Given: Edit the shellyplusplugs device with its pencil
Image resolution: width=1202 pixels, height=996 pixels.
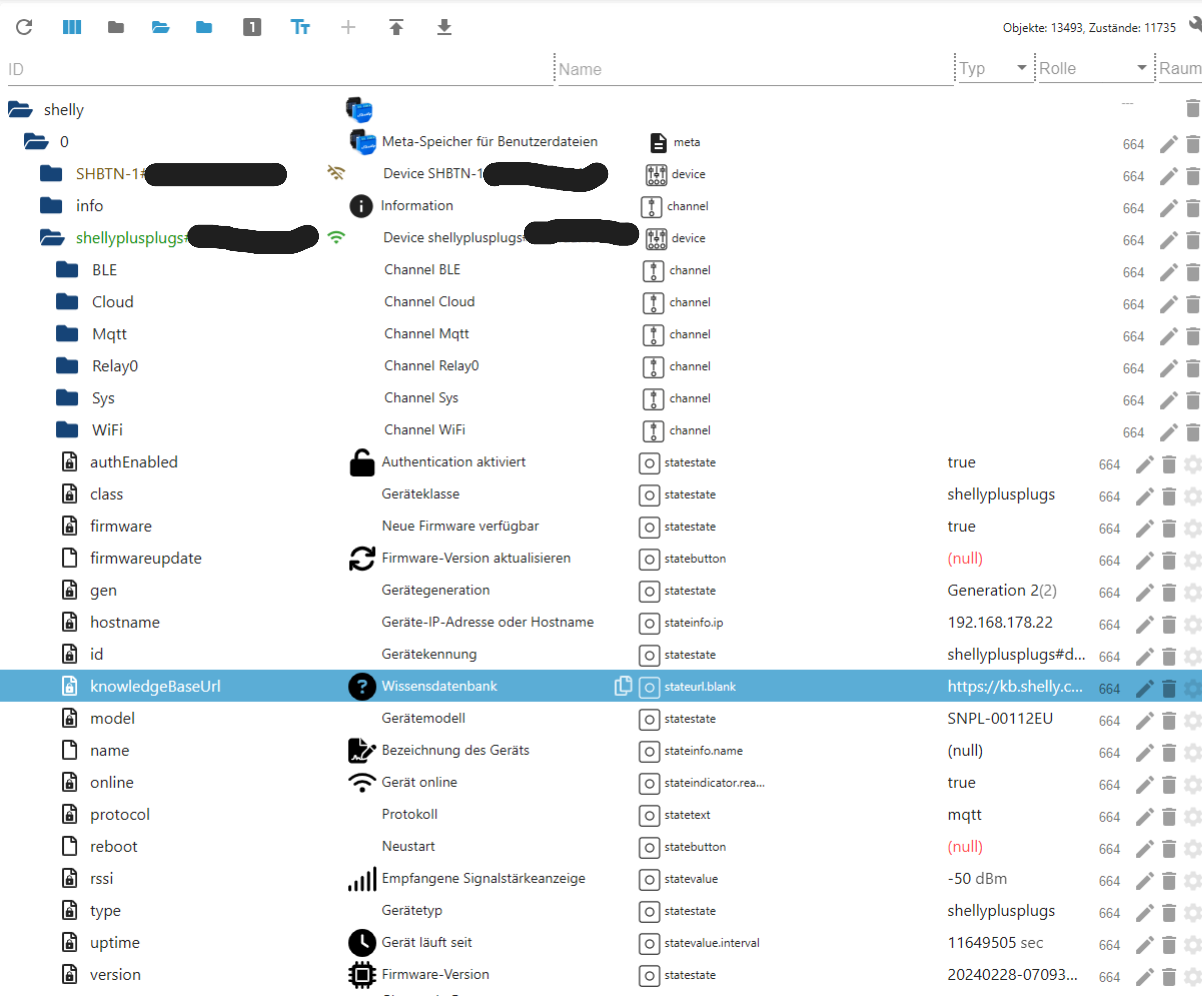Looking at the screenshot, I should coord(1168,240).
